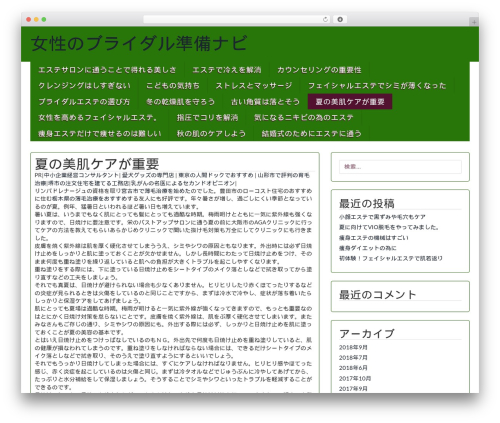The image size is (500, 423).
Task: Click the browser reload icon
Action: click(325, 19)
